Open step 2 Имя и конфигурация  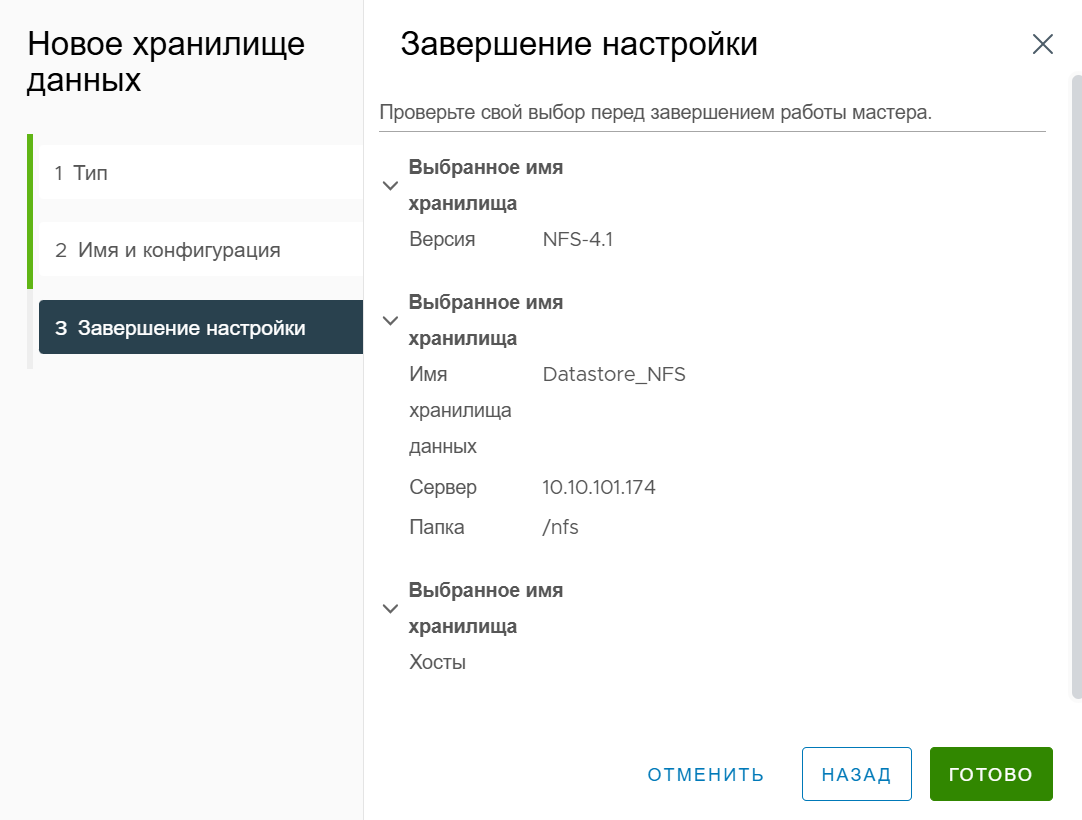click(x=201, y=250)
